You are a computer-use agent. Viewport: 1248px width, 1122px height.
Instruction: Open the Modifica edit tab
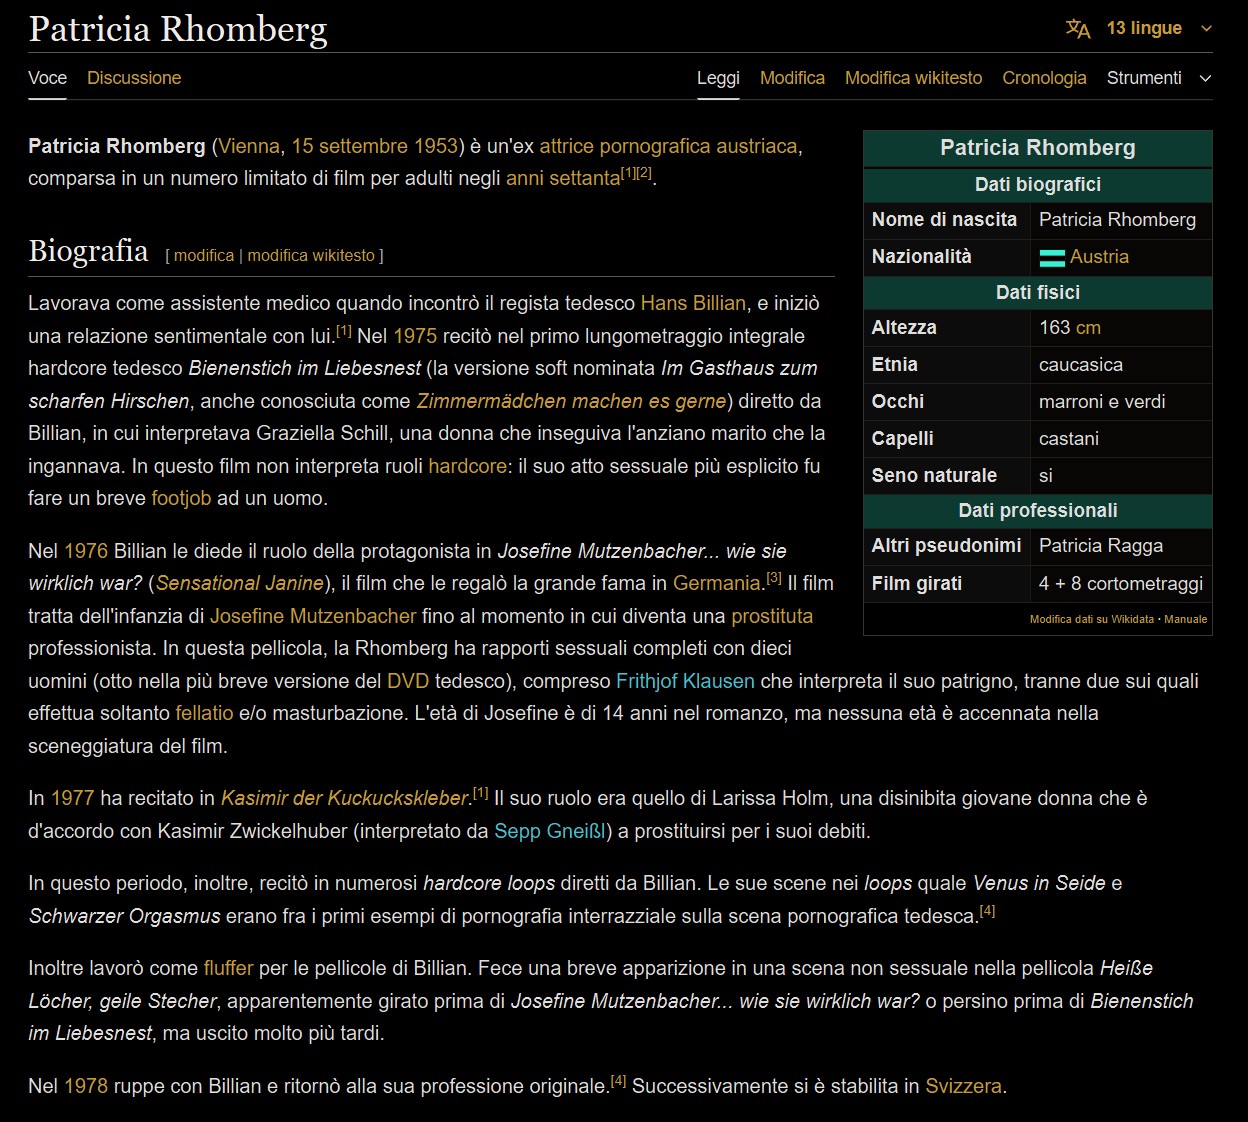point(792,78)
